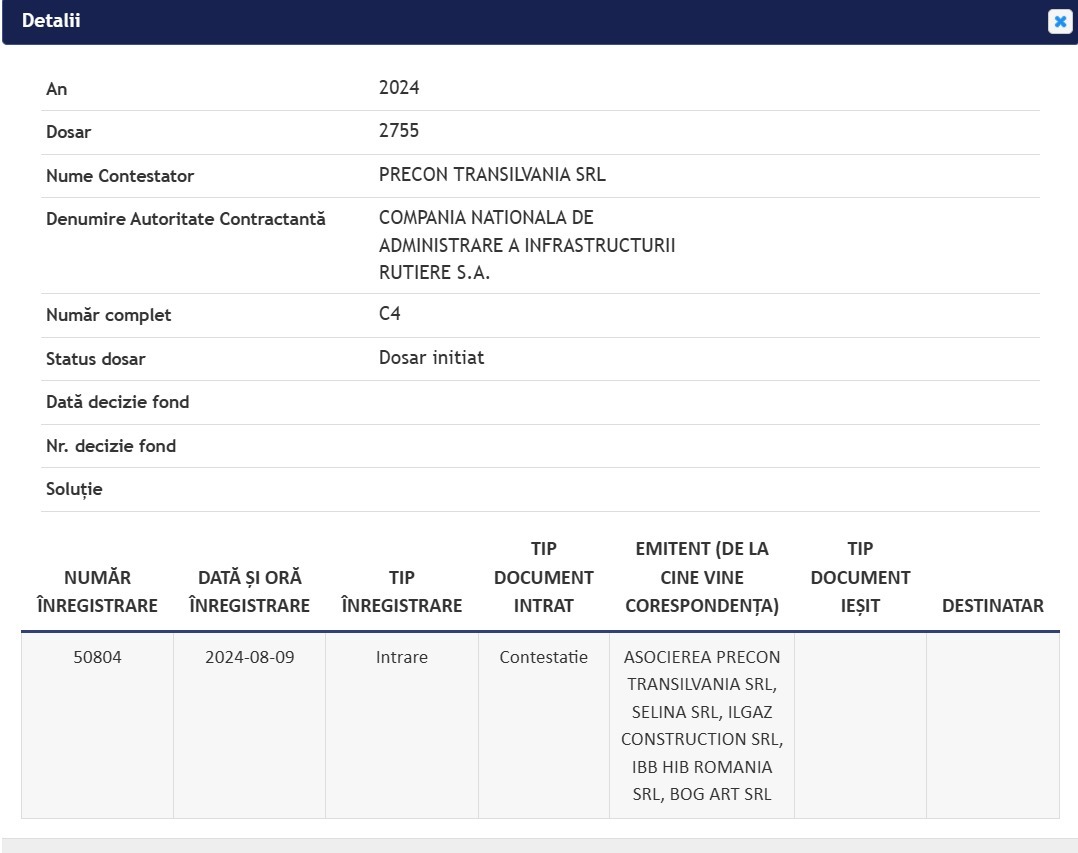Click the DATĂ ȘI ORĂ ÎNREGISTRARE column header

(x=250, y=591)
